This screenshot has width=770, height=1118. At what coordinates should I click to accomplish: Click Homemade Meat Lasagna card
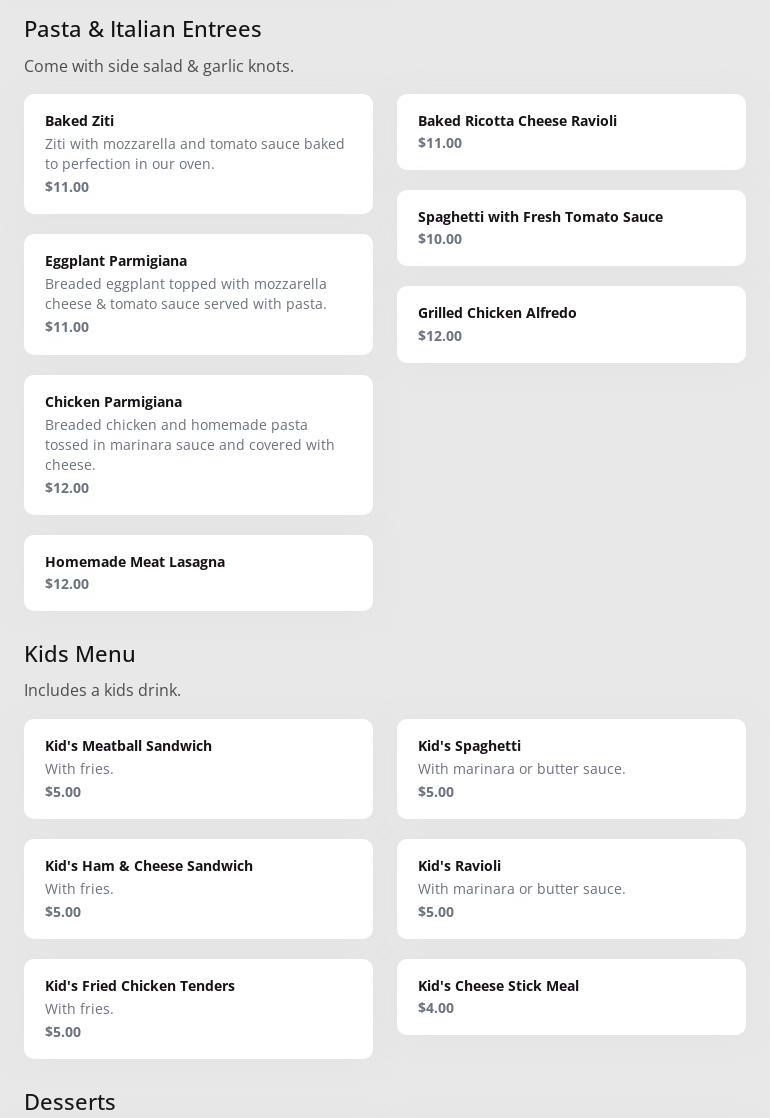click(198, 572)
